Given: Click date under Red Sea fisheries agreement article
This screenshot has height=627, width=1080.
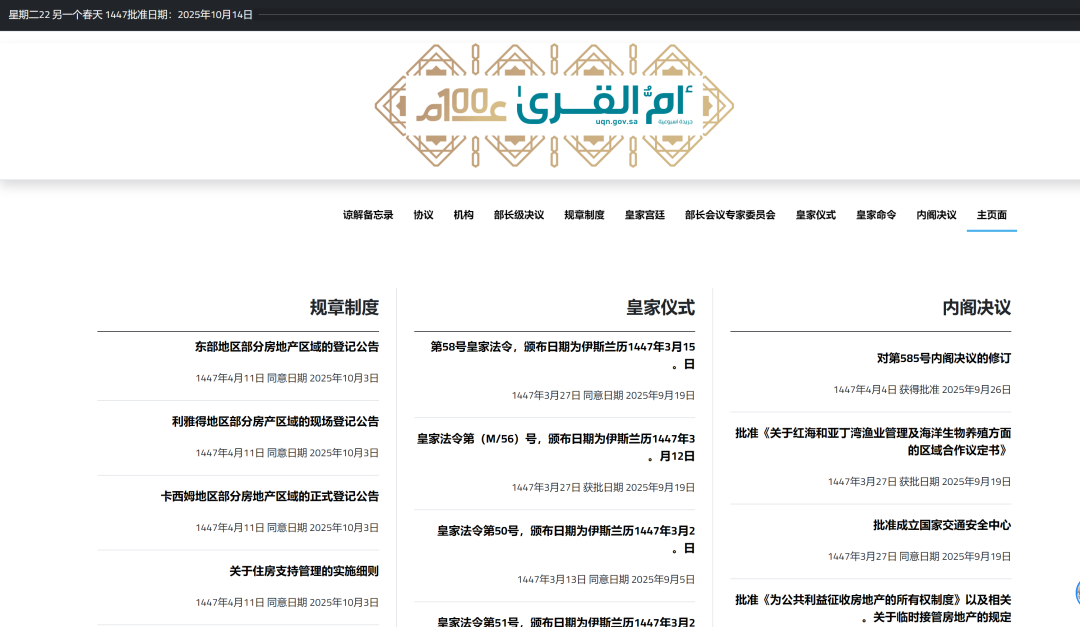Looking at the screenshot, I should [919, 482].
